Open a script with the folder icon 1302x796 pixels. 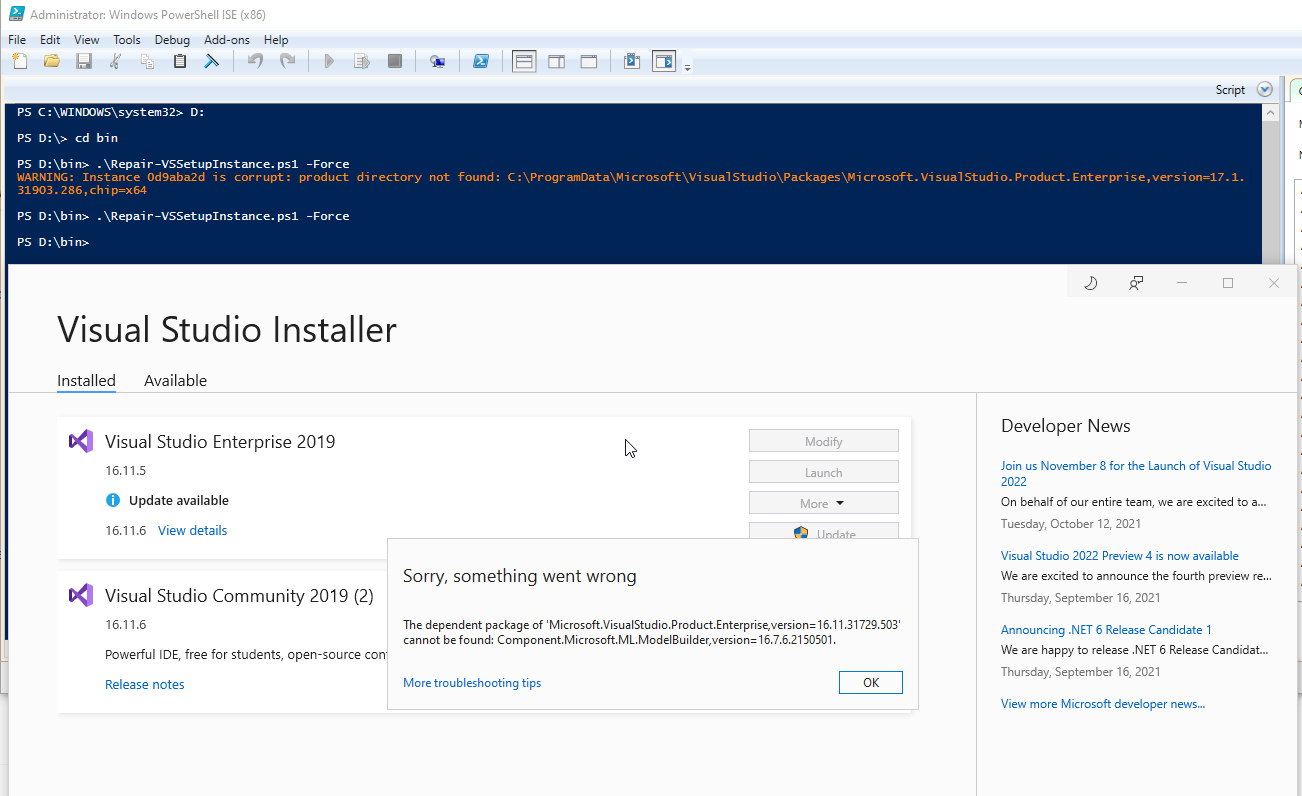click(52, 61)
